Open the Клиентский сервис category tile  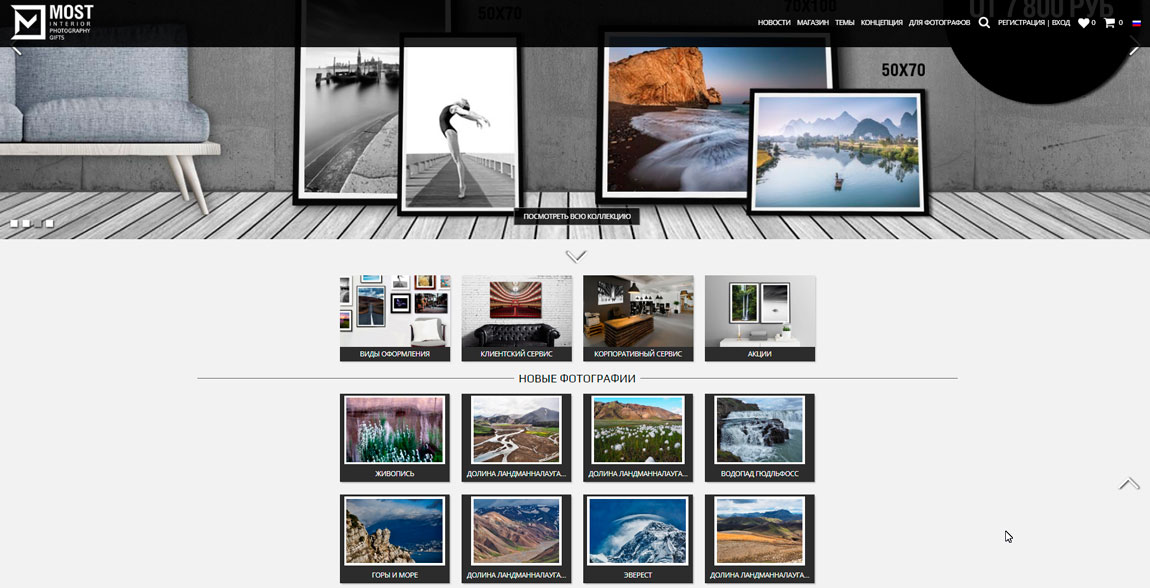click(x=516, y=318)
